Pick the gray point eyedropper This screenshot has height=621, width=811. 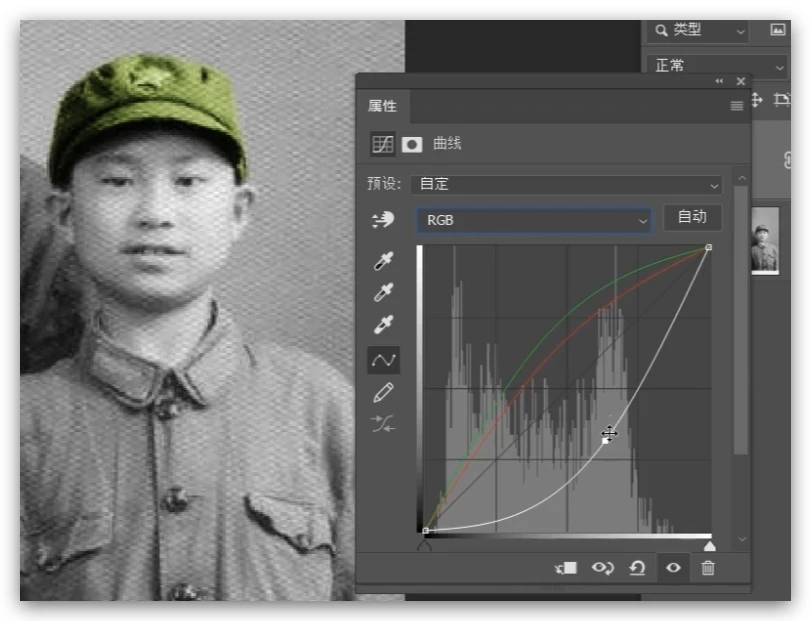383,293
